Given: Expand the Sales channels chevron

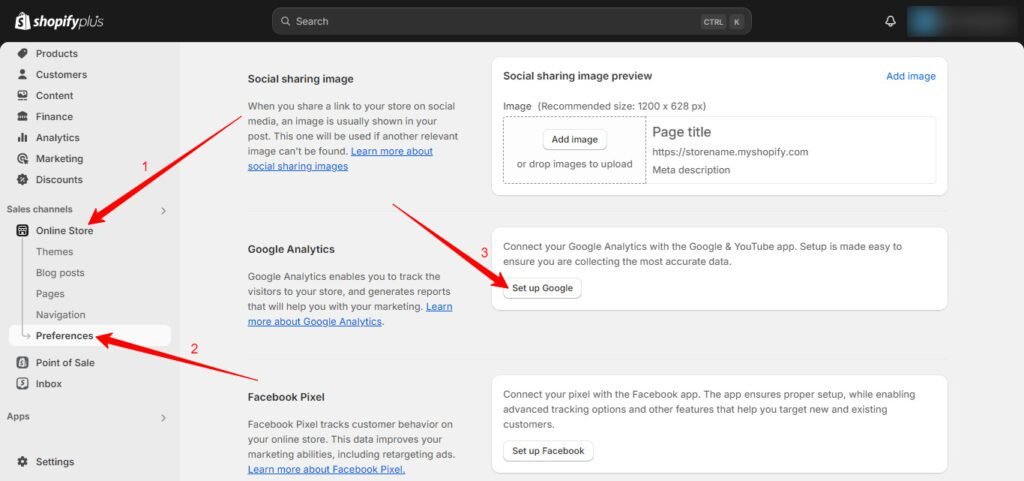Looking at the screenshot, I should (163, 210).
